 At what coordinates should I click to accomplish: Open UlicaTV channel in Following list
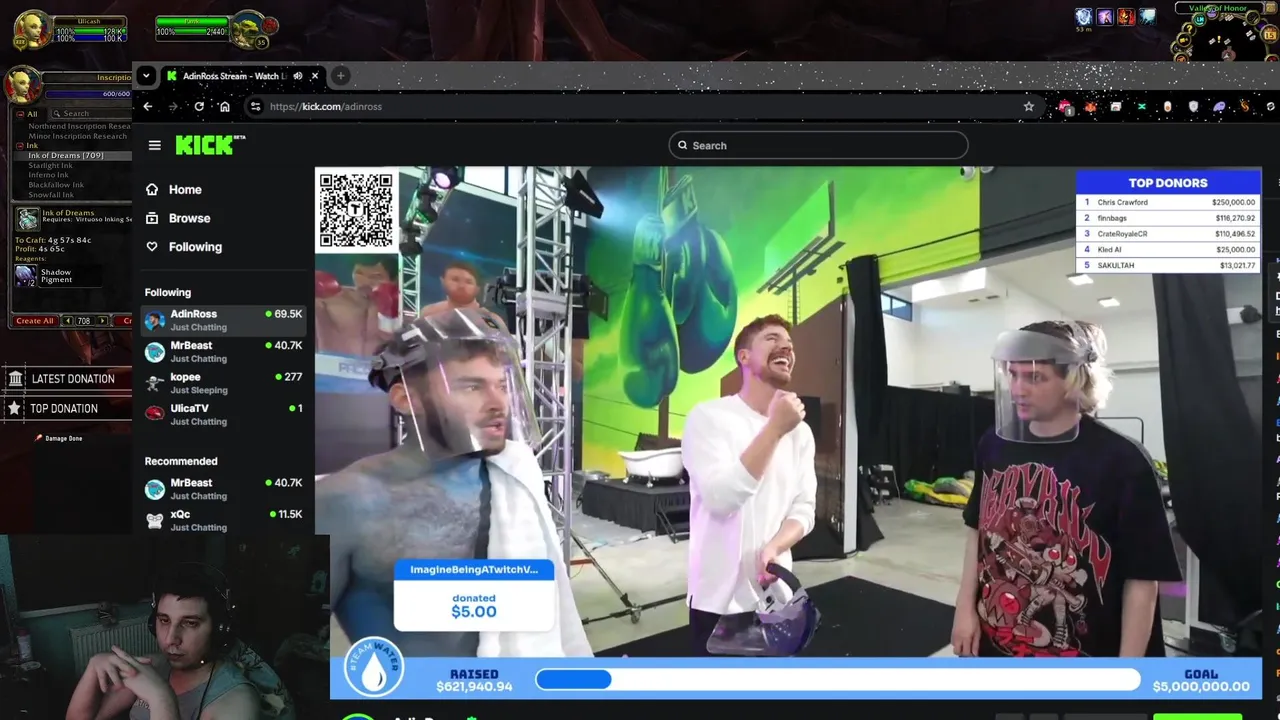(x=223, y=414)
